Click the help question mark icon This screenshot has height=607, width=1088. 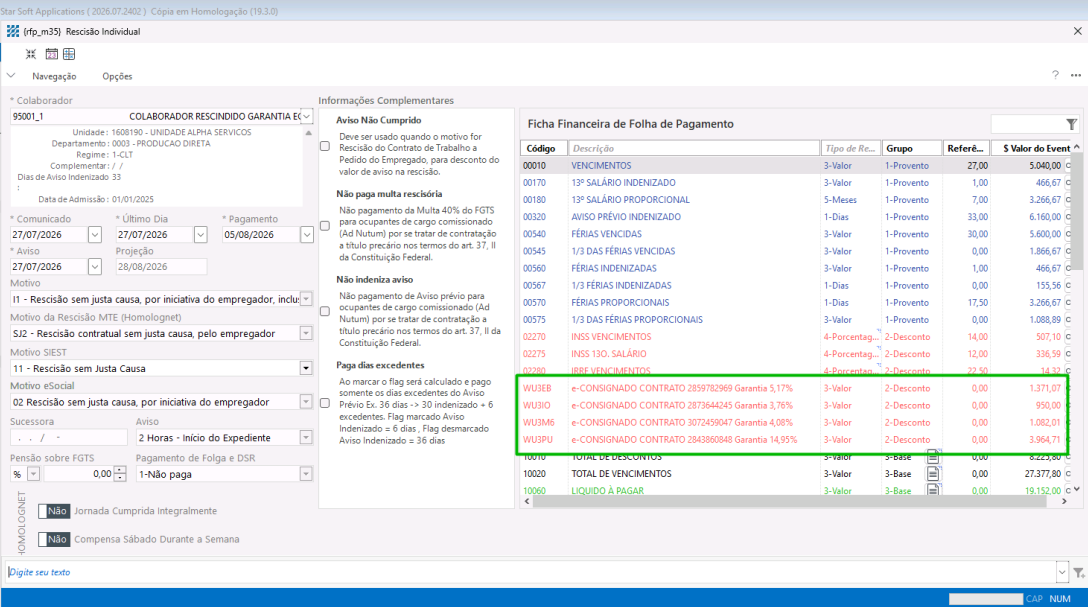point(1055,75)
